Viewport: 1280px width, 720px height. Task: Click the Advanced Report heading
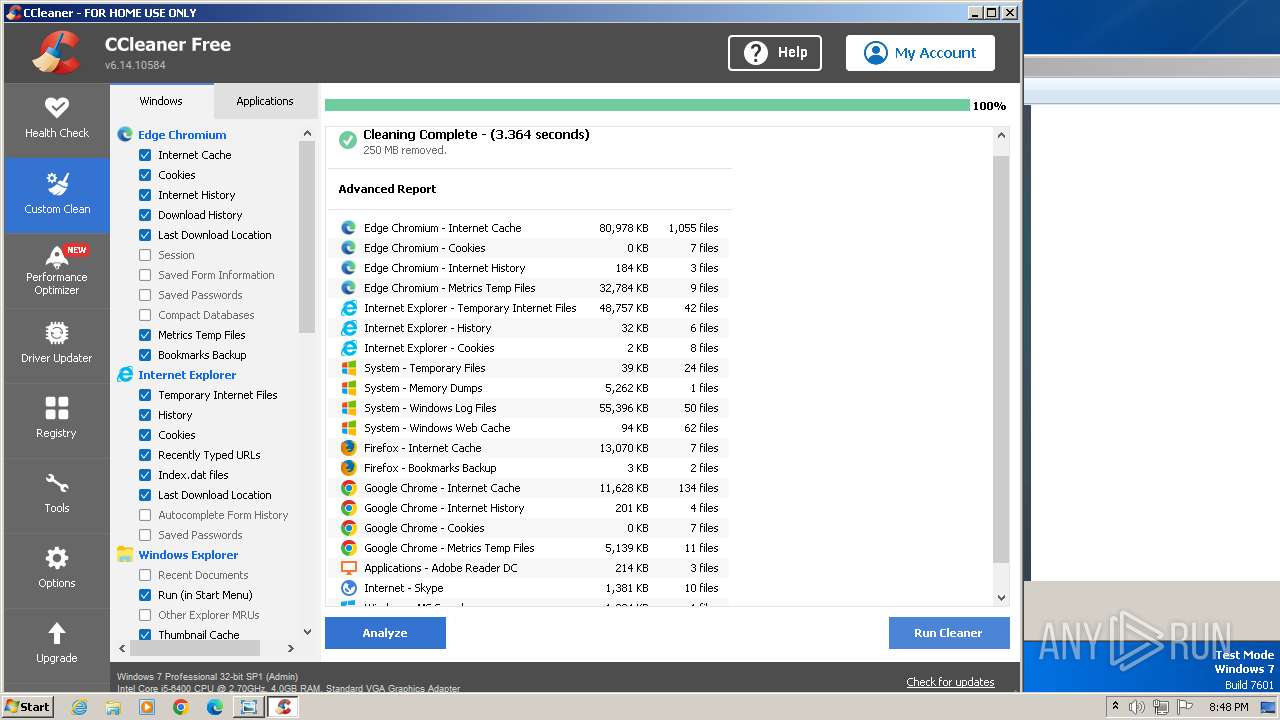pos(387,189)
